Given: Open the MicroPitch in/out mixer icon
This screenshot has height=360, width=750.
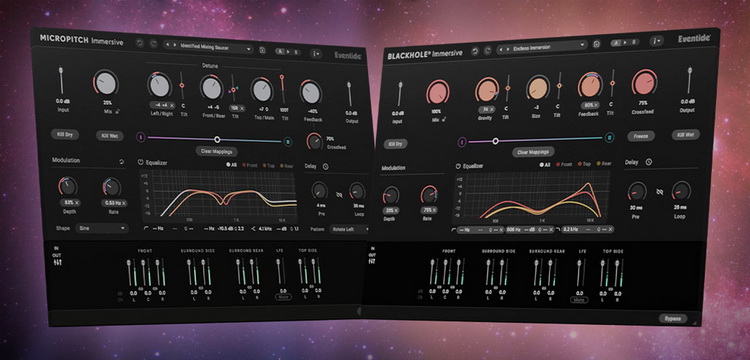Looking at the screenshot, I should coord(58,262).
